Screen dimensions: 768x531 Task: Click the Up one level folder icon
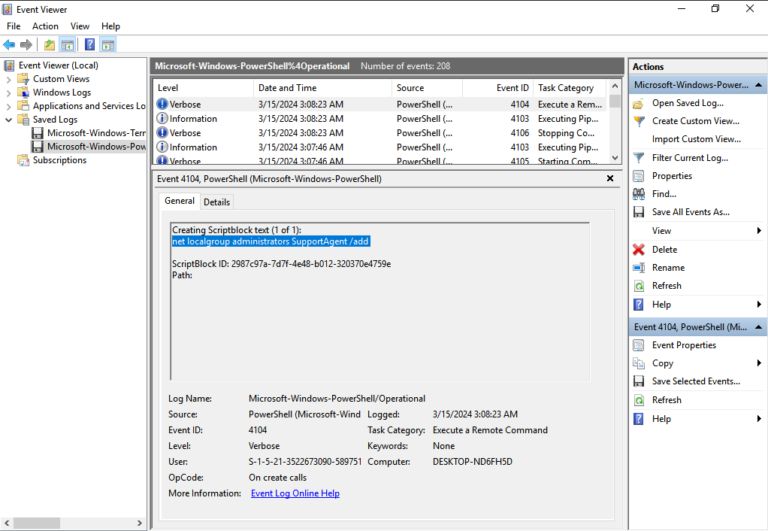click(x=49, y=45)
